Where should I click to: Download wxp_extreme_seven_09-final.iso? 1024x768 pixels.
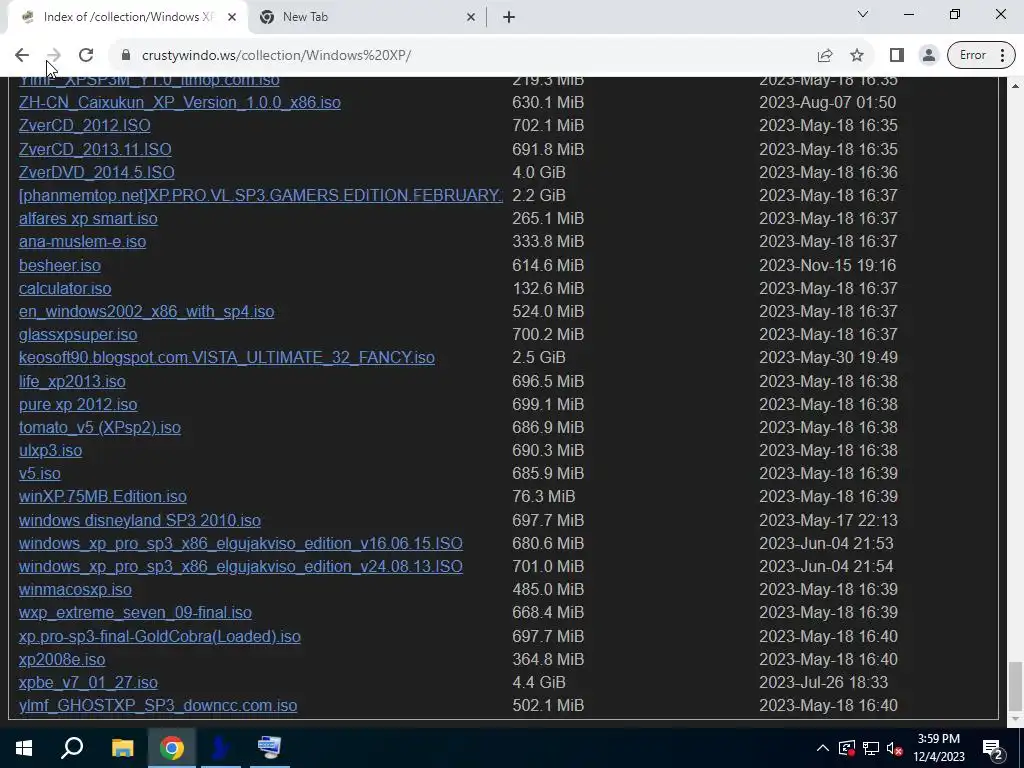(135, 613)
